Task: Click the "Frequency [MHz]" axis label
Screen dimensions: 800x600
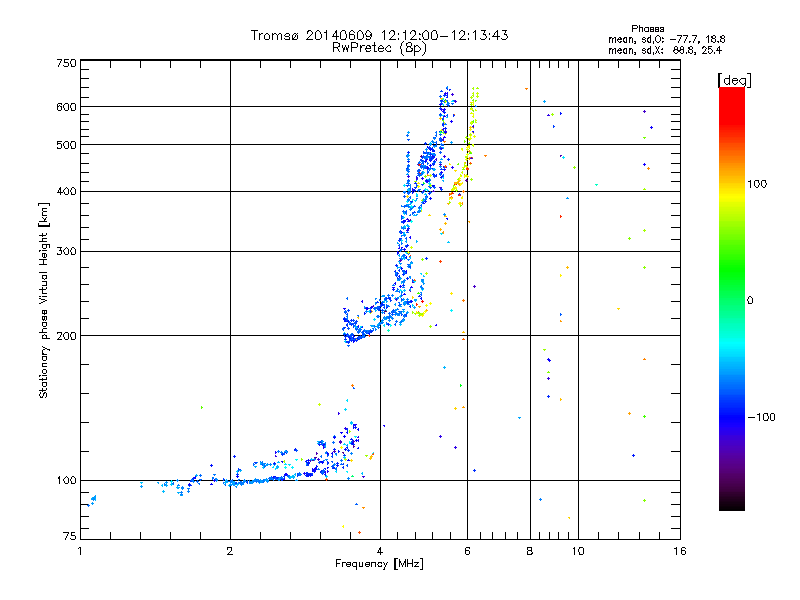Action: point(379,564)
